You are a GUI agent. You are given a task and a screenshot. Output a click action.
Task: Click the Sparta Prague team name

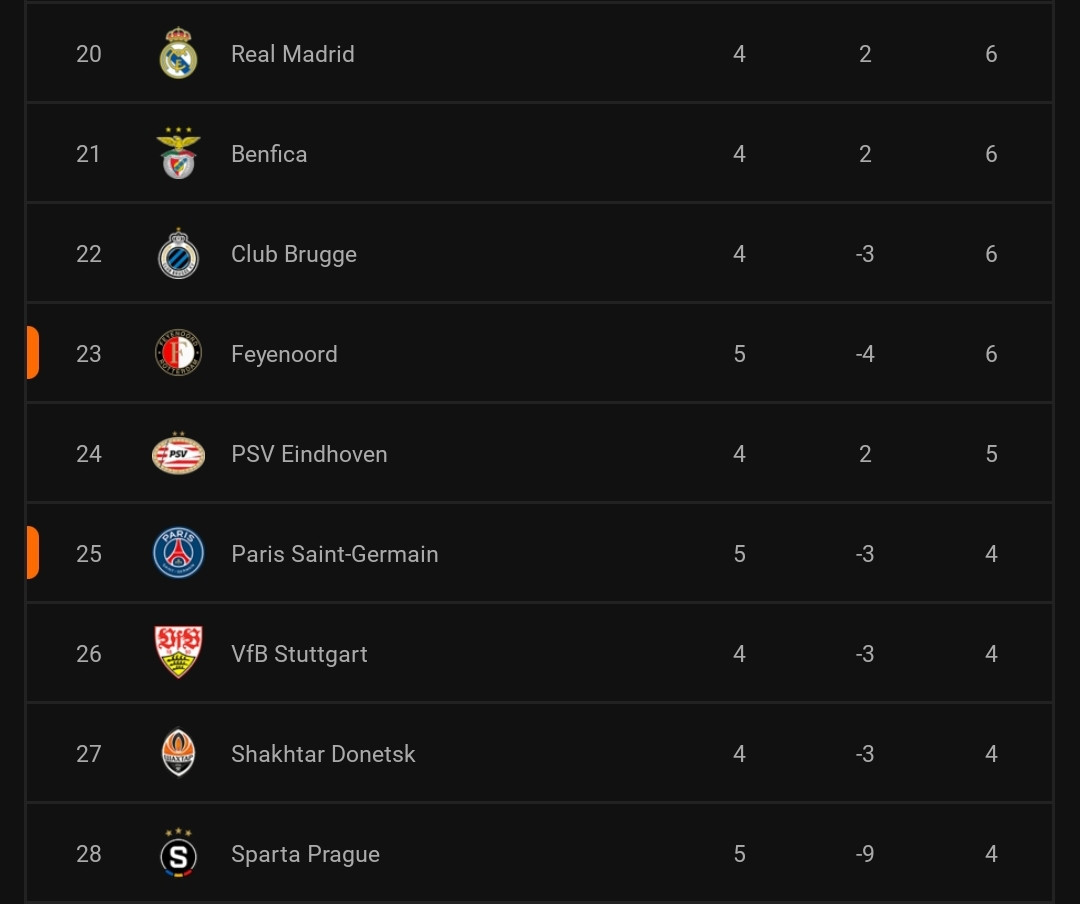point(306,854)
